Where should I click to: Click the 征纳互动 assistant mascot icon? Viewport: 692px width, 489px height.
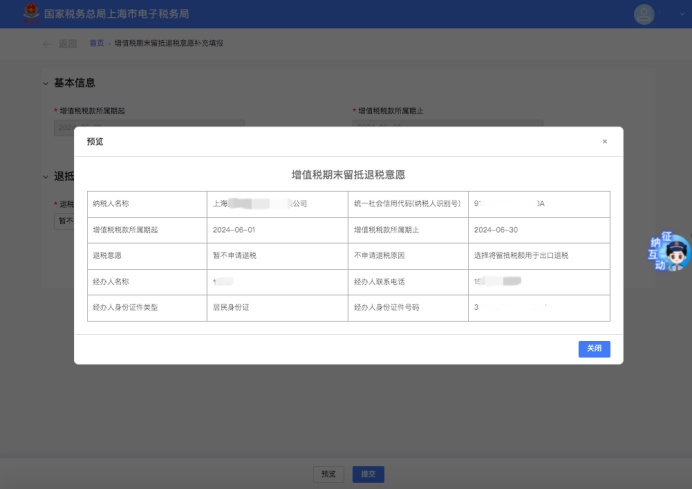pyautogui.click(x=670, y=254)
